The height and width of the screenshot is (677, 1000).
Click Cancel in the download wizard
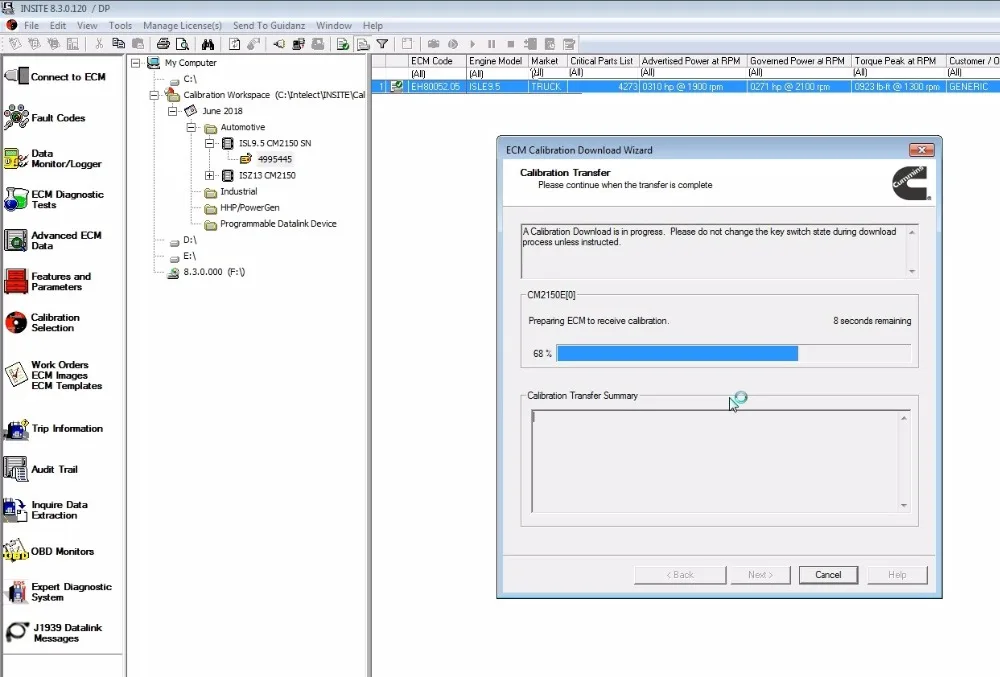pyautogui.click(x=828, y=575)
